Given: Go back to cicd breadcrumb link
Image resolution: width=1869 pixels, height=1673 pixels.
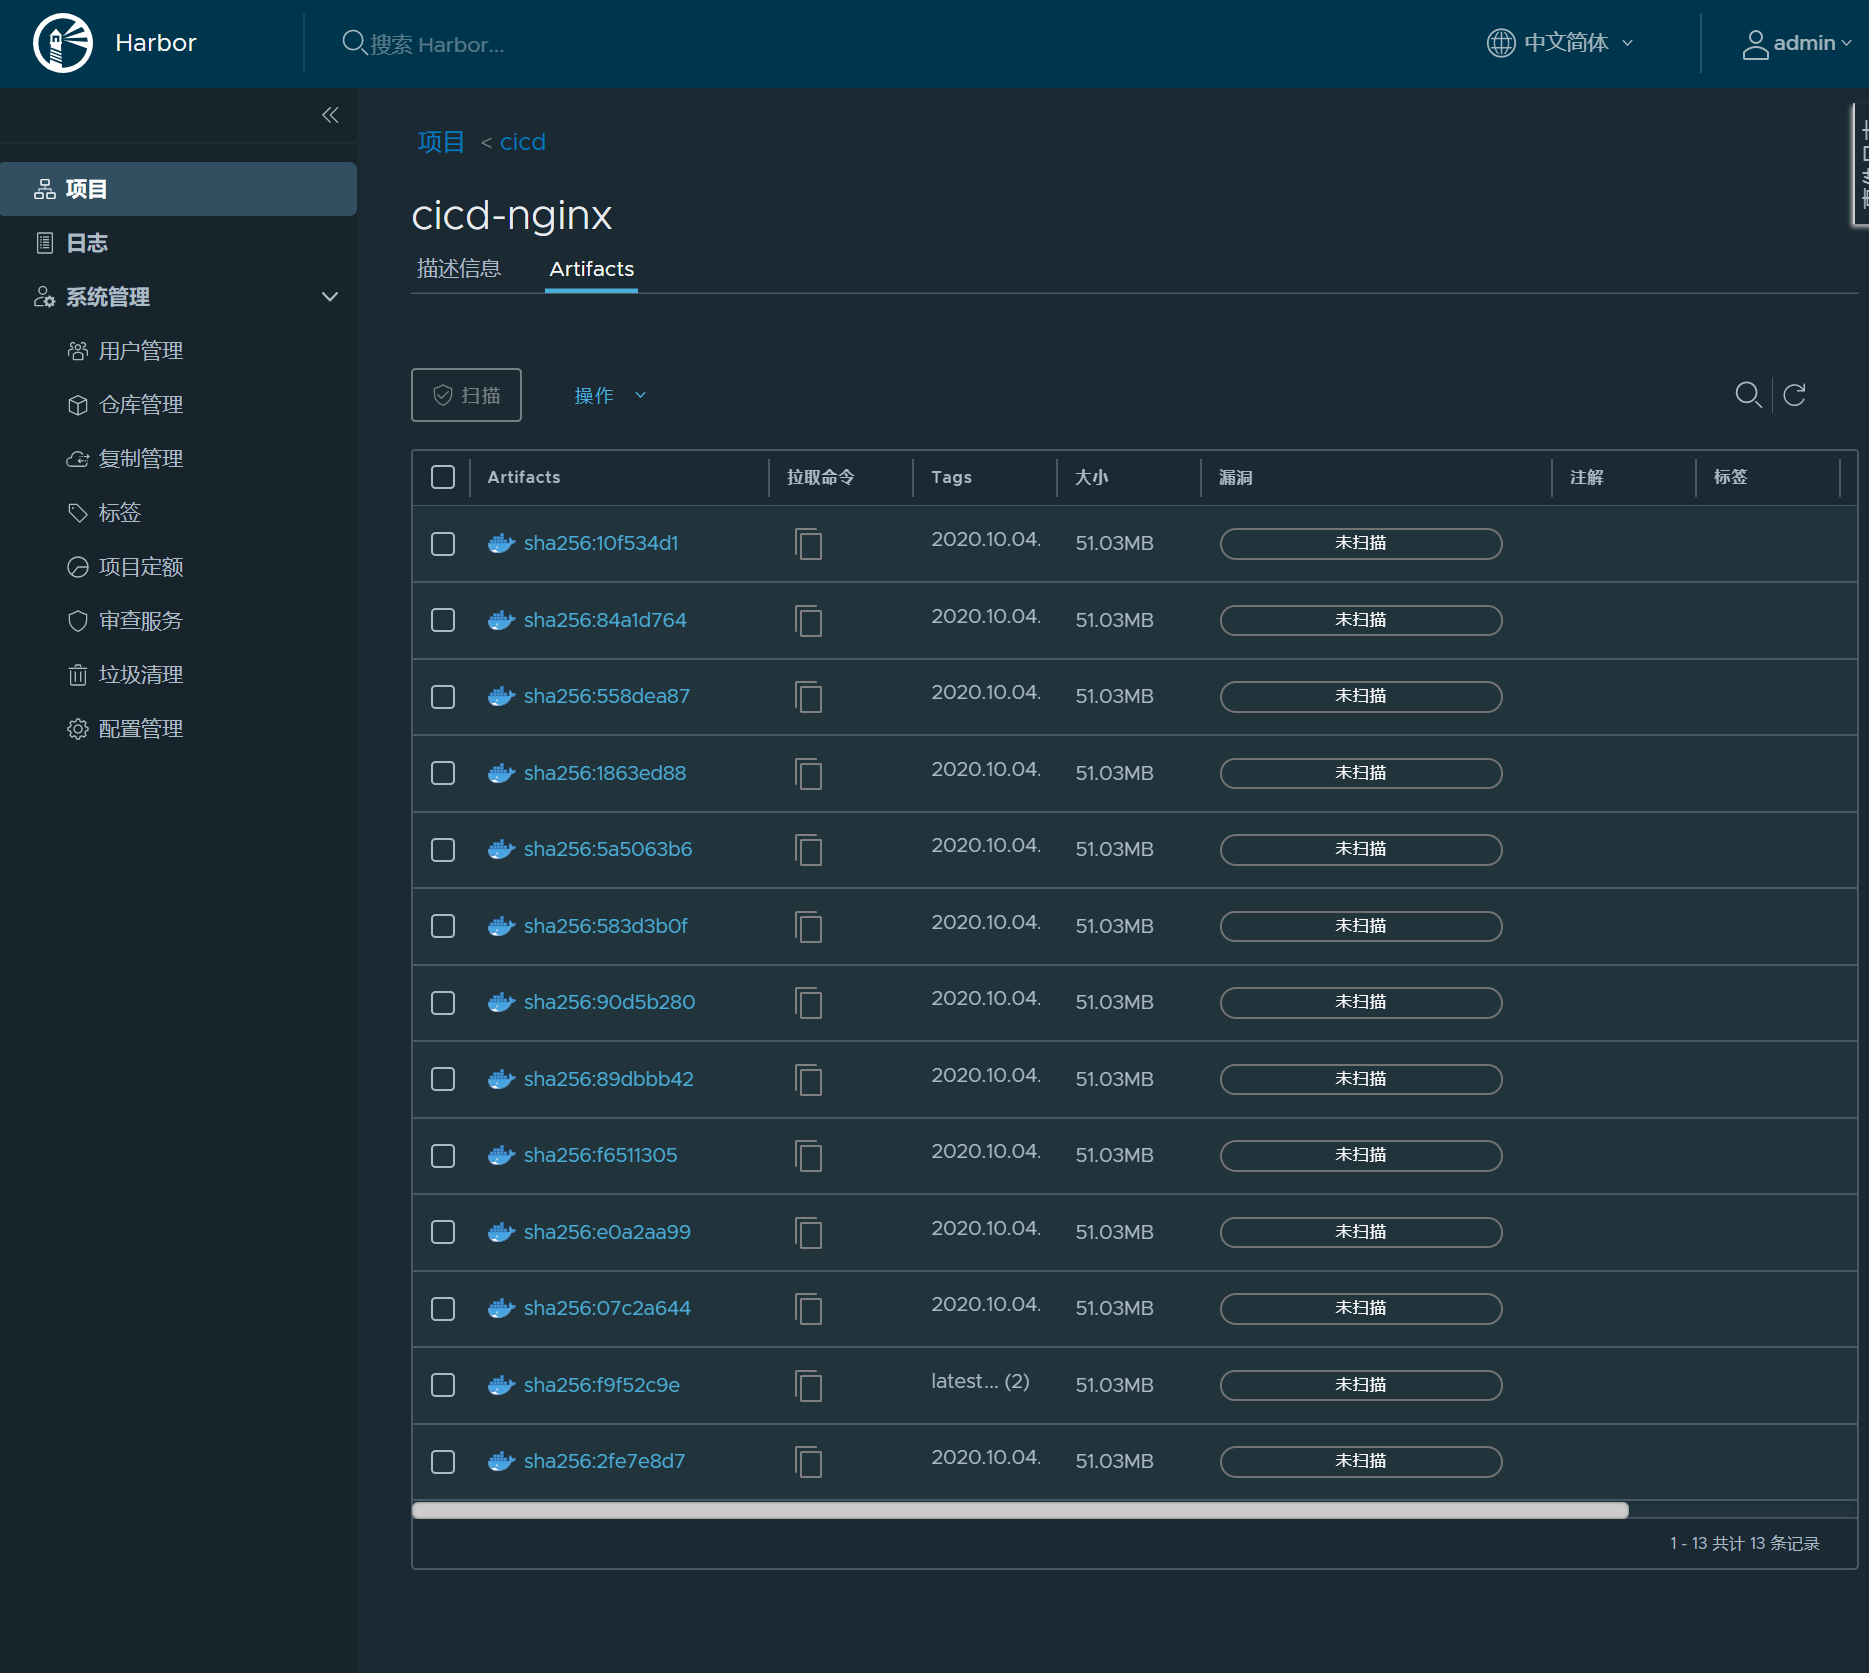Looking at the screenshot, I should pos(522,142).
